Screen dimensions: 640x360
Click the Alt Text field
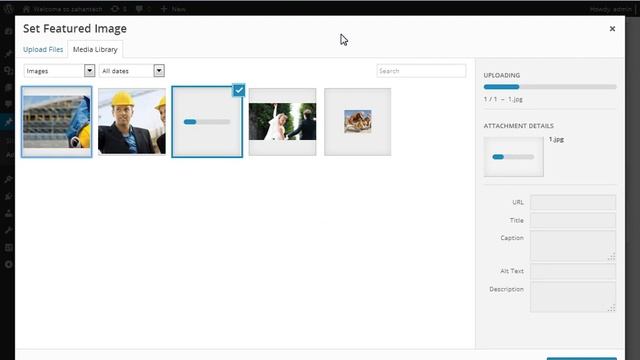tap(573, 271)
